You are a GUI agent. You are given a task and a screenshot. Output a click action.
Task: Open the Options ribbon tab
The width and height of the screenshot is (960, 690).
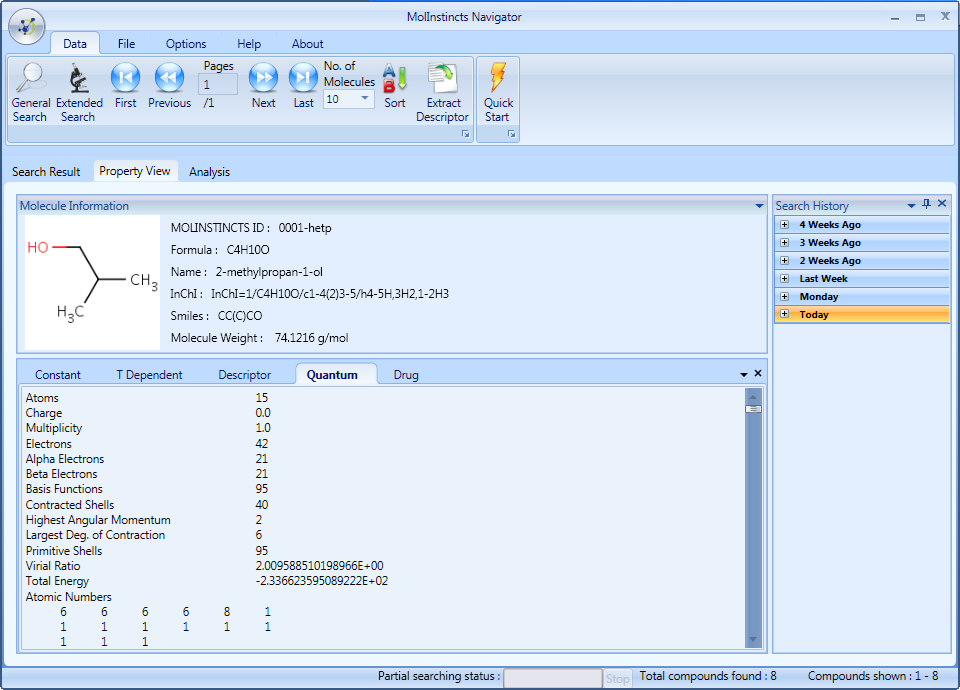click(186, 43)
